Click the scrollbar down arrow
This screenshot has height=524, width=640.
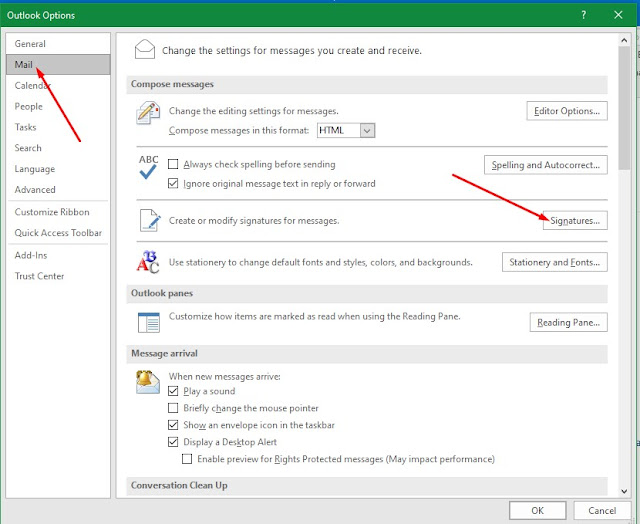(624, 491)
